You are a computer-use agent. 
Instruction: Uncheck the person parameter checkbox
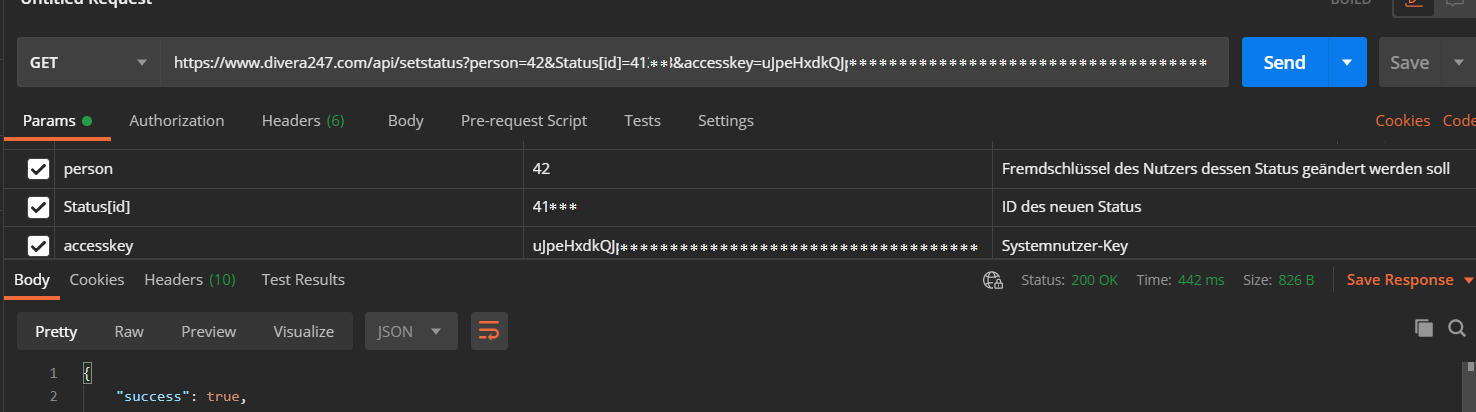click(x=39, y=169)
